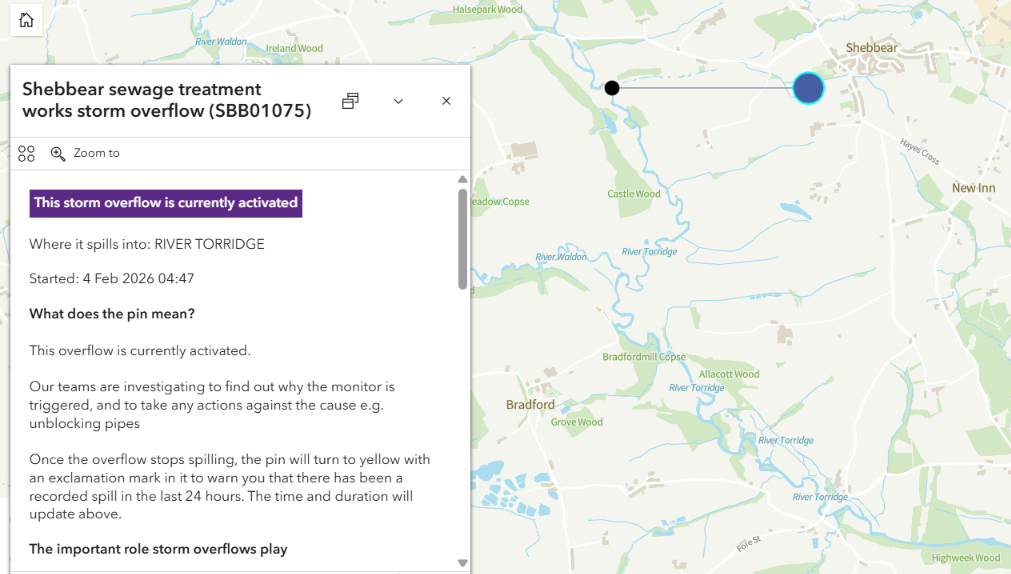Click the Shebbear village label on map
1011x574 pixels.
click(871, 48)
